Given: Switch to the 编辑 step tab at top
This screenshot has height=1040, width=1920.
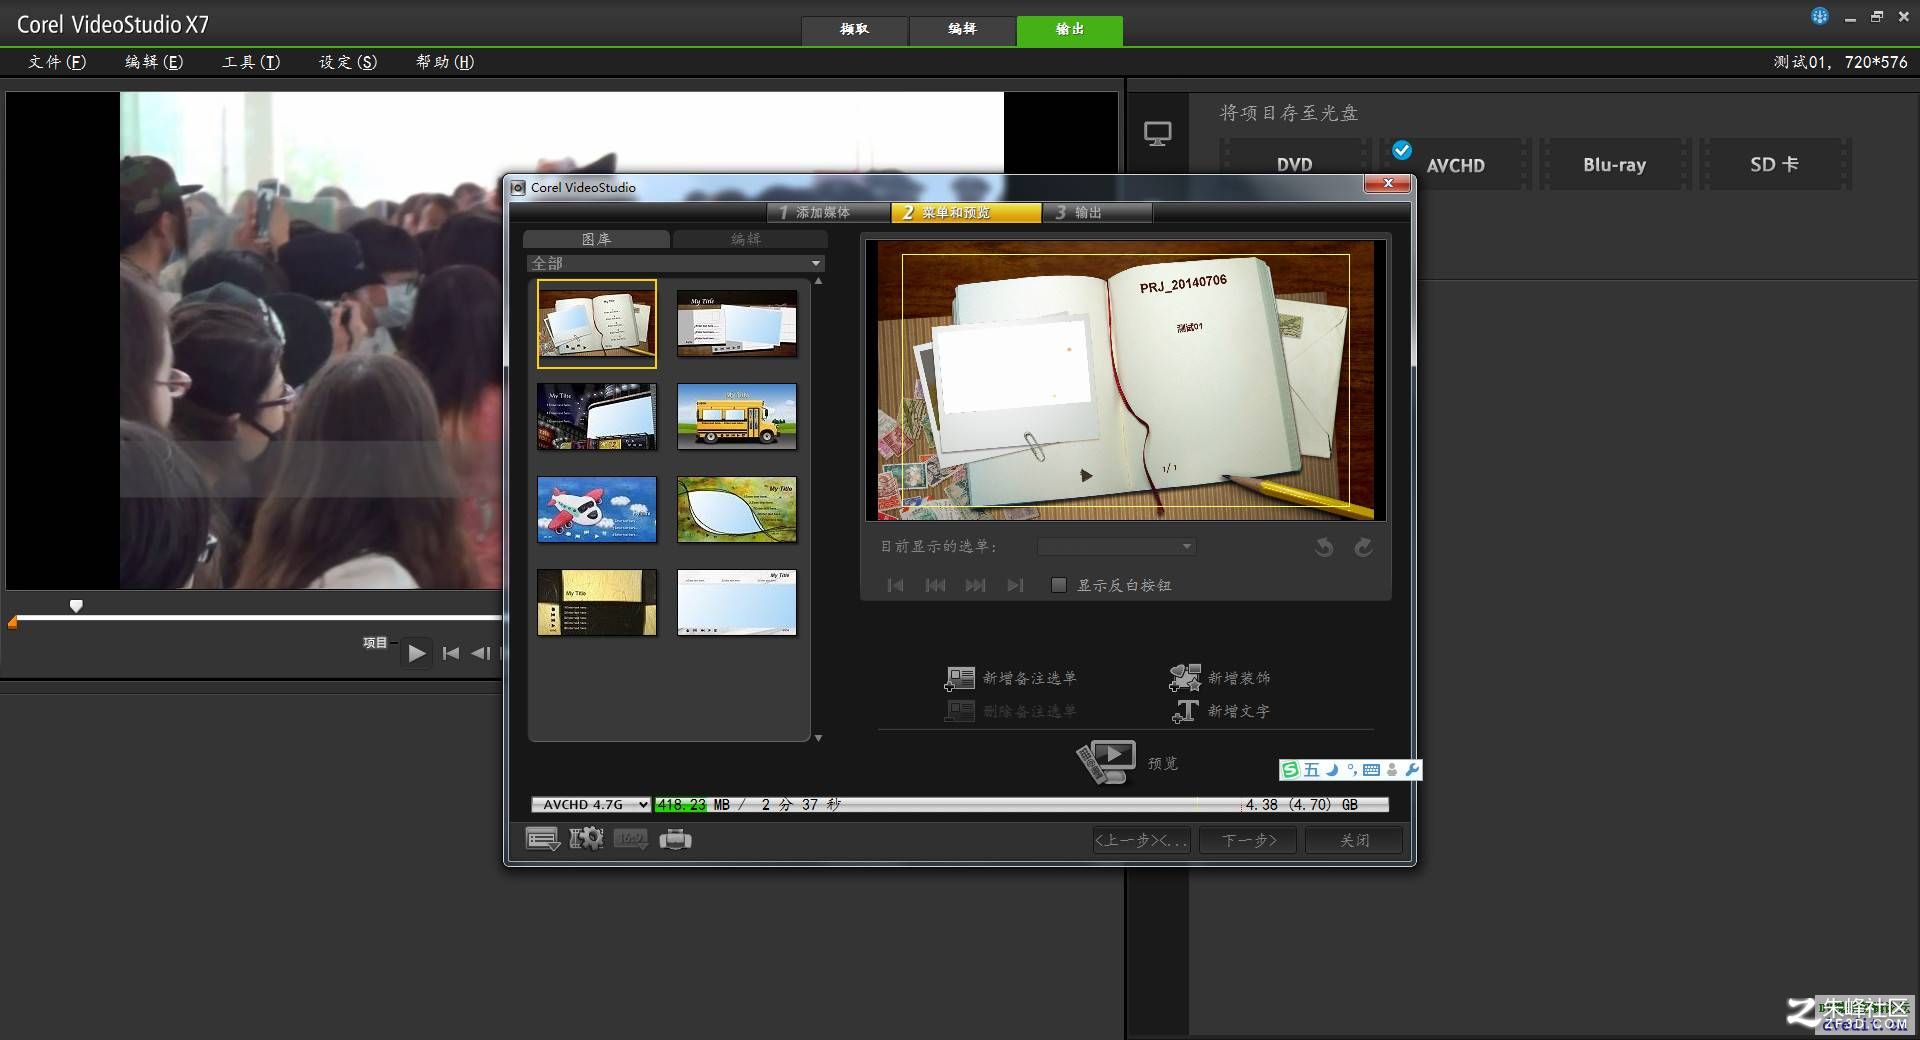Looking at the screenshot, I should [x=962, y=30].
